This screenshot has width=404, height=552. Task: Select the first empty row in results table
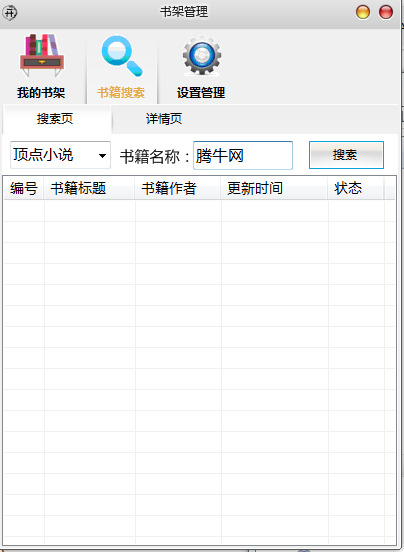tap(199, 211)
